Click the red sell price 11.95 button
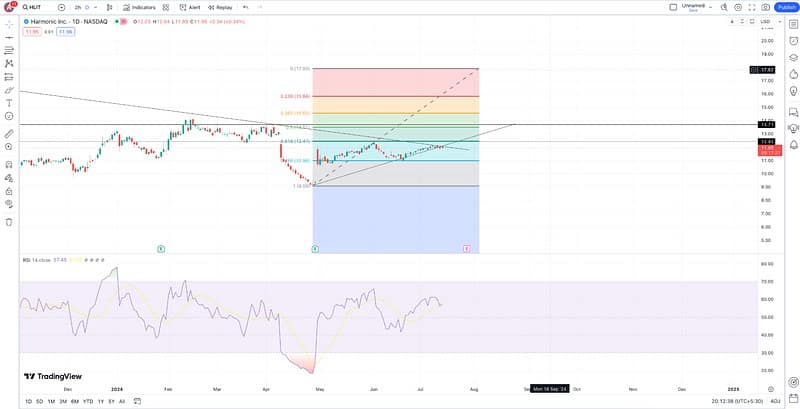Image resolution: width=800 pixels, height=409 pixels. (x=33, y=32)
